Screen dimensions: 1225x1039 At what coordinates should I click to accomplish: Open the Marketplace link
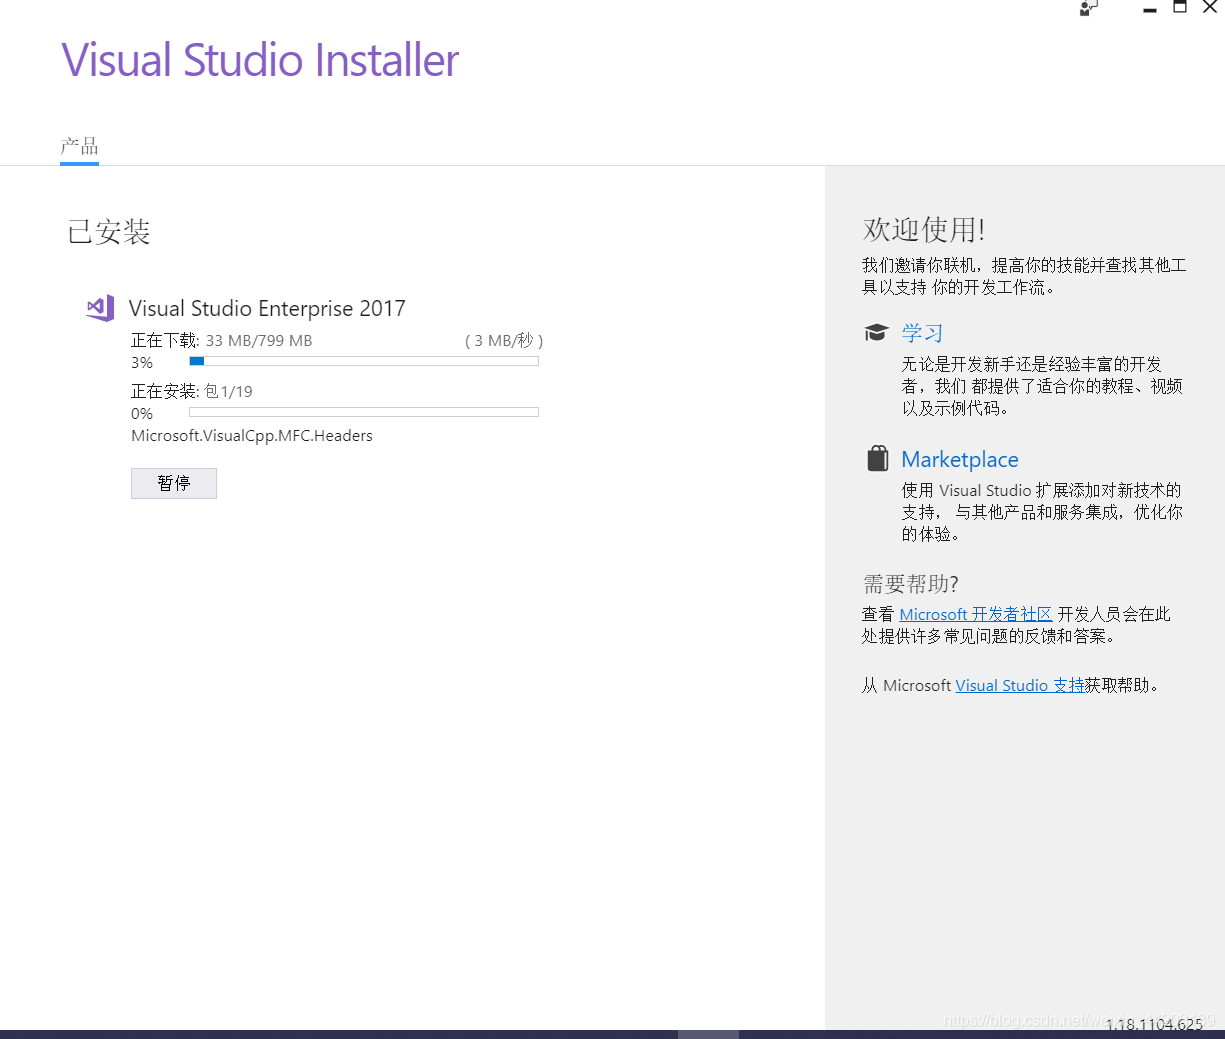(960, 459)
